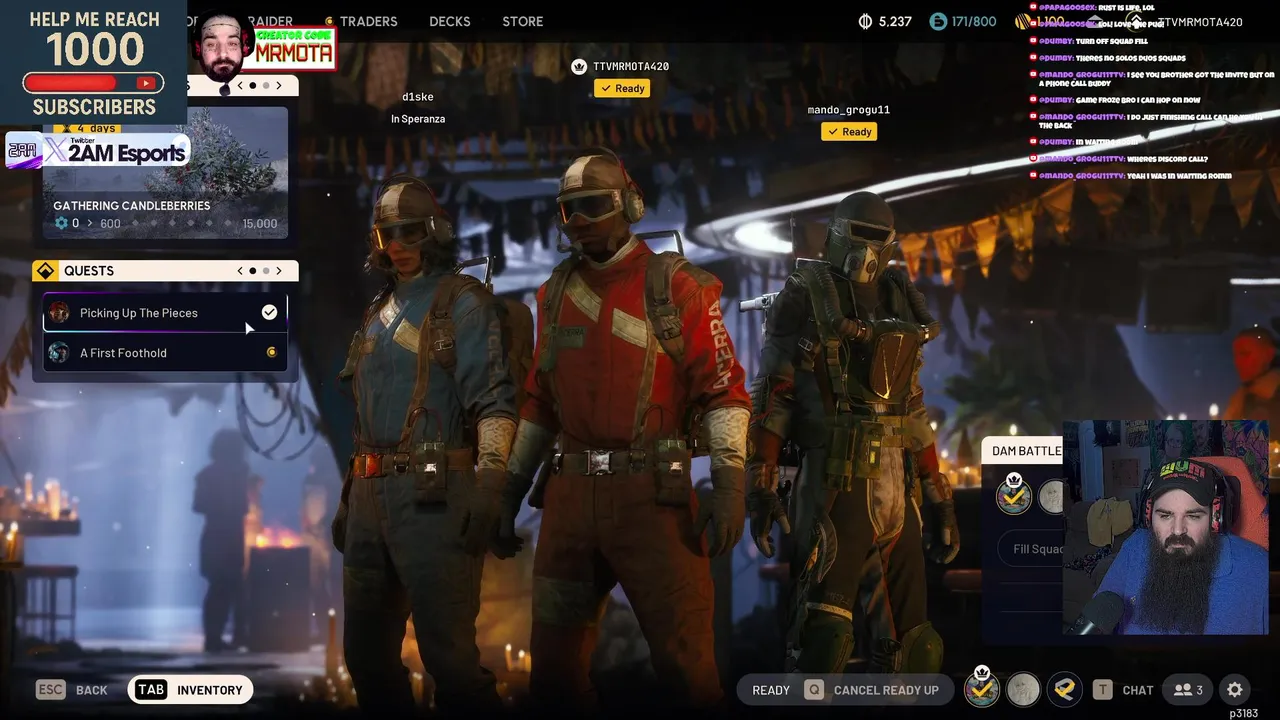Click the mando_grogu11 player name
Screen dimensions: 1280x720
click(x=849, y=110)
